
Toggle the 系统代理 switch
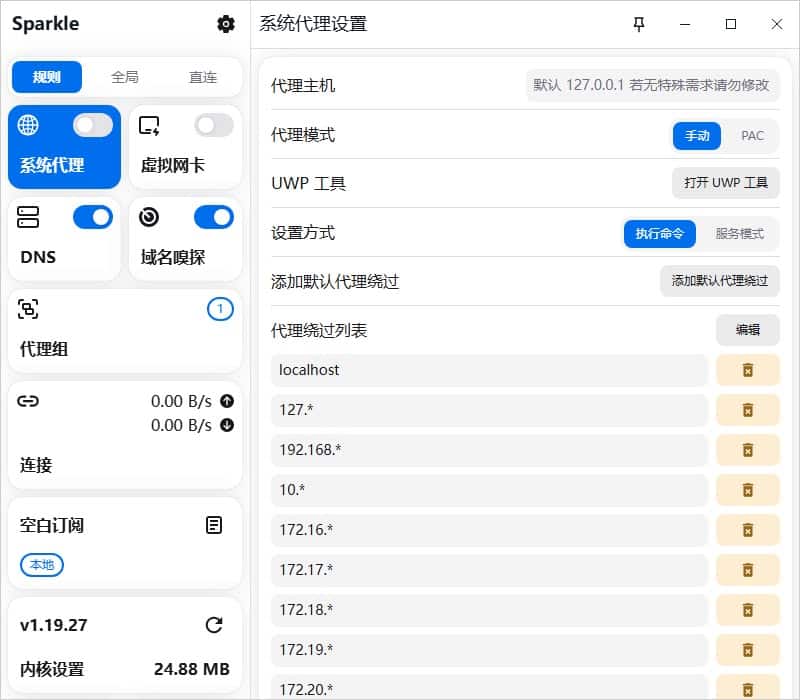pyautogui.click(x=93, y=125)
